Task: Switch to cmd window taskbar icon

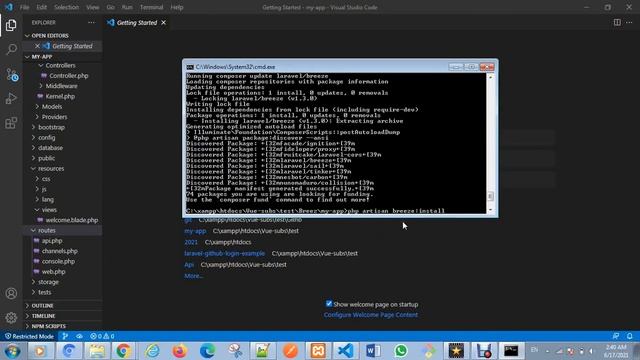Action: (511, 351)
